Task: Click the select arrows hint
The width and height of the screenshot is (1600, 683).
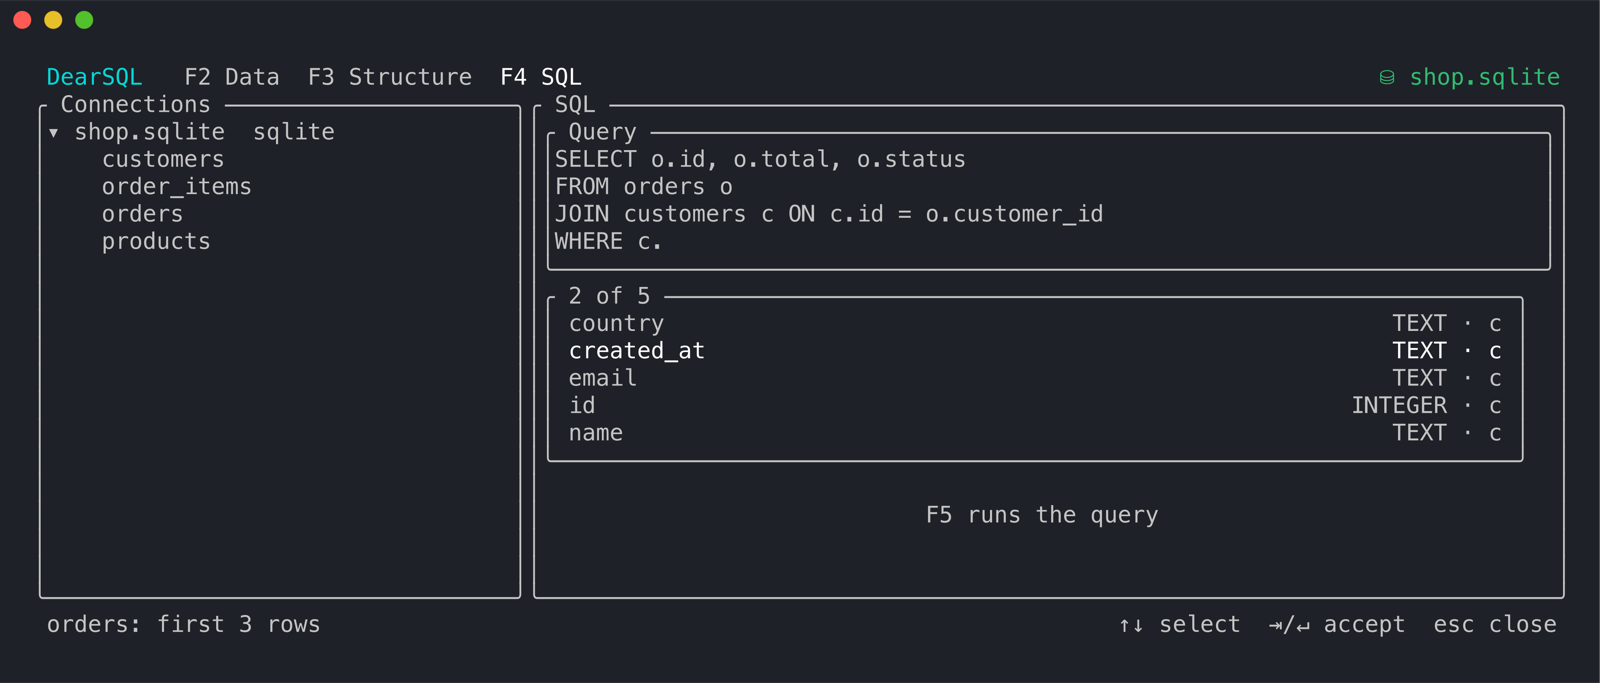Action: coord(1180,624)
